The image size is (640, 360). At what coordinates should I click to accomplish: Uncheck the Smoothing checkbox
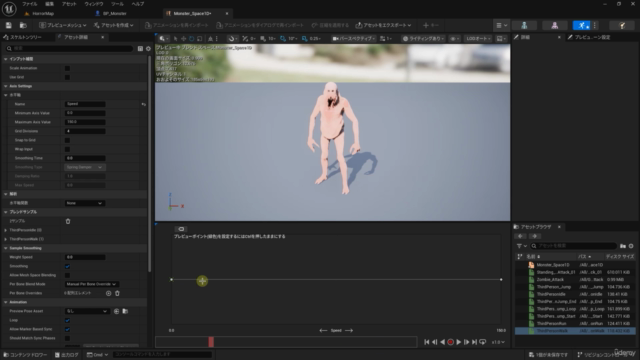(67, 266)
